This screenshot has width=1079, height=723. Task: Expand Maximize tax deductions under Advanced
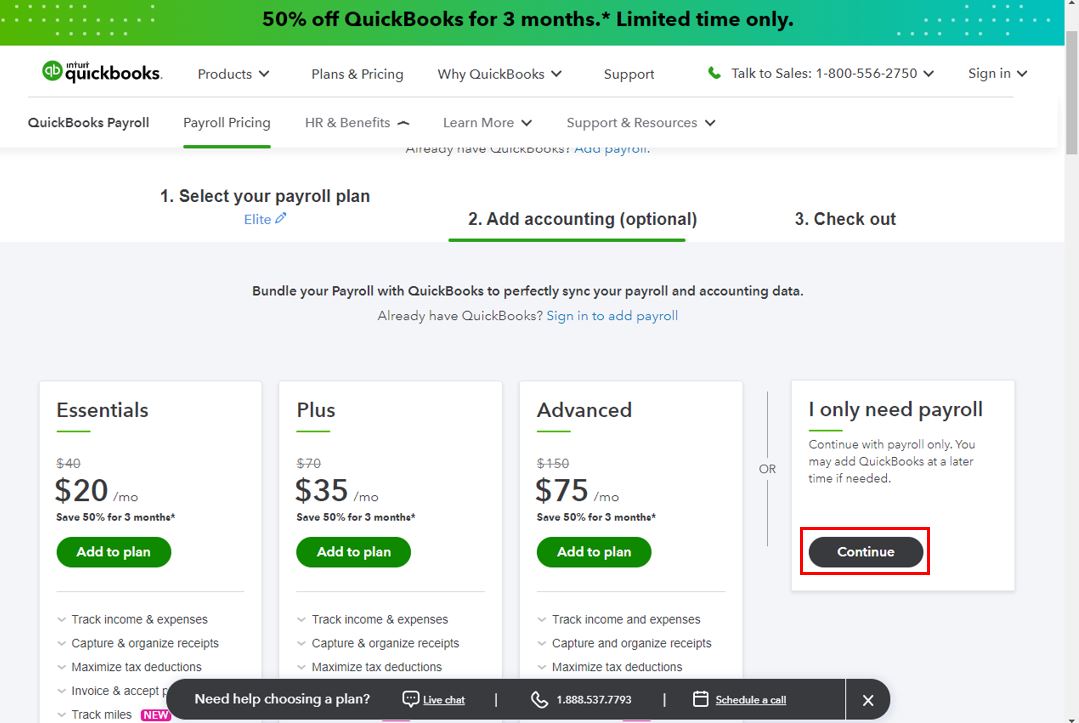610,667
